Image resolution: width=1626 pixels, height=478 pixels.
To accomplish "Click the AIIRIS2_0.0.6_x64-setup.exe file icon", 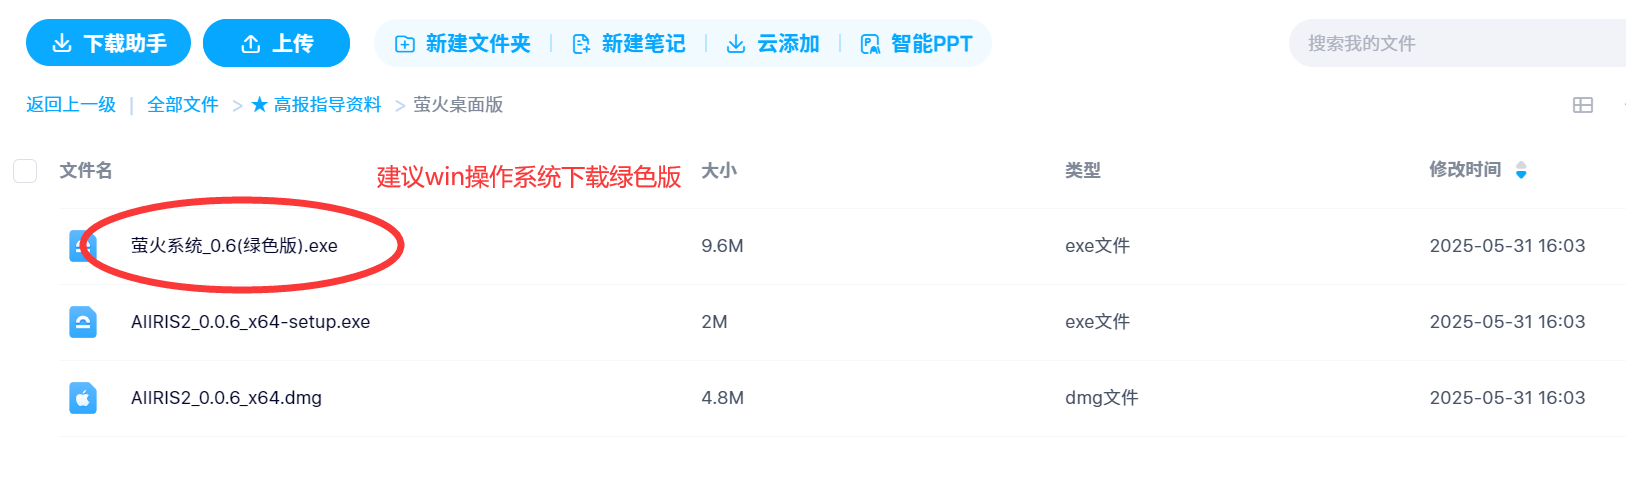I will click(83, 322).
